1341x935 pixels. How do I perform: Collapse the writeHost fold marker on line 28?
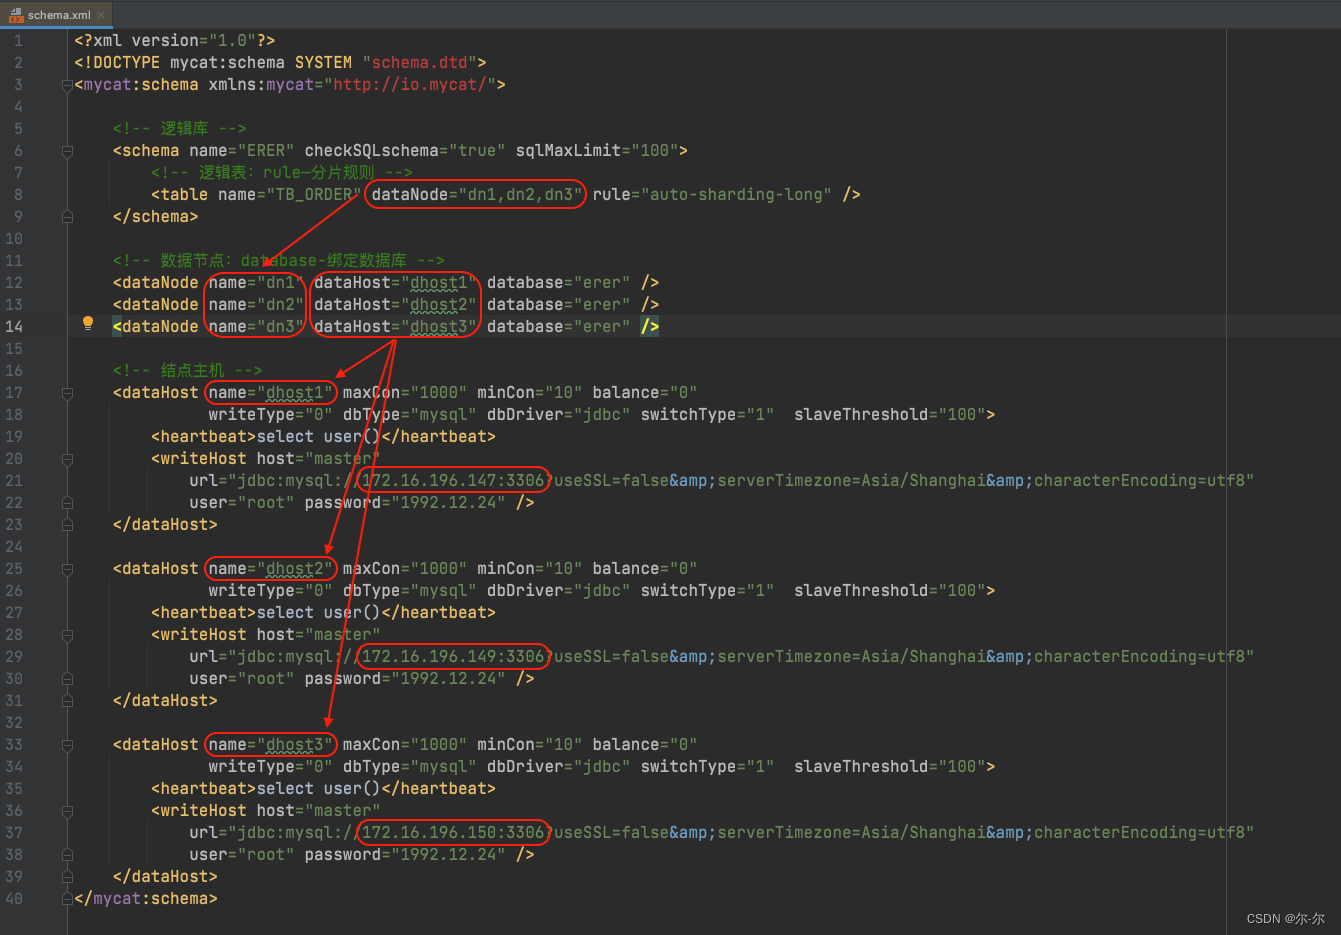[68, 635]
